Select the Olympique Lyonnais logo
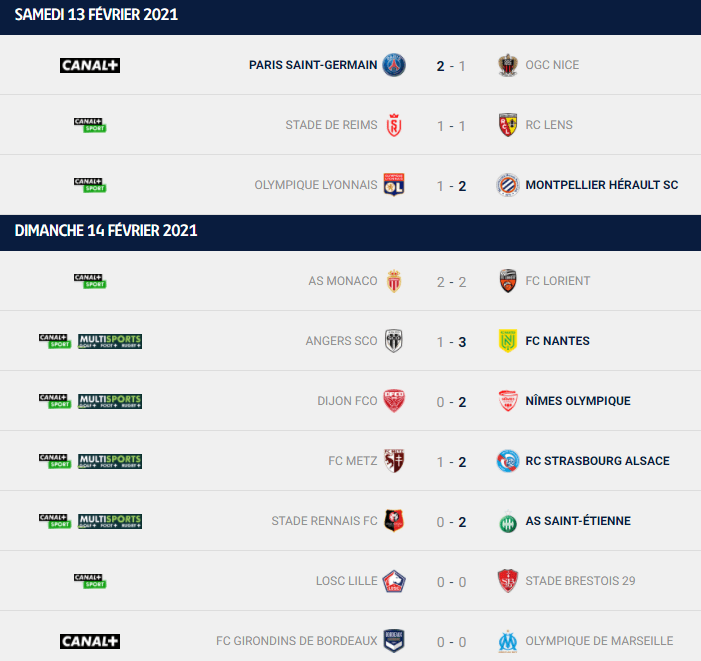Screen dimensions: 701x661 (x=394, y=185)
